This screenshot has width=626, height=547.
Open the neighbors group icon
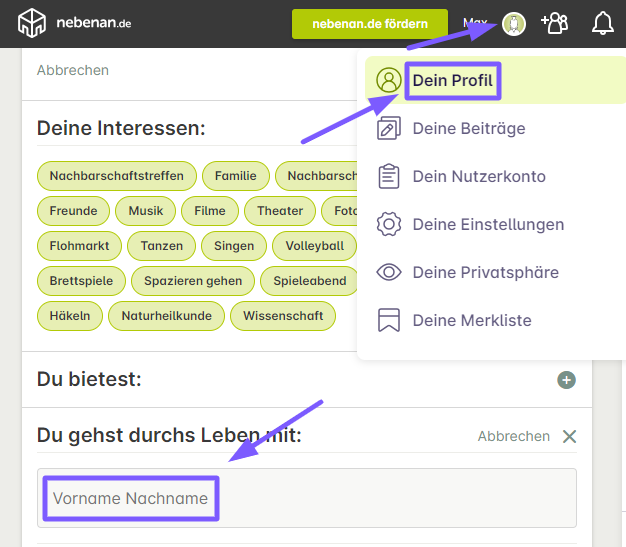point(554,23)
